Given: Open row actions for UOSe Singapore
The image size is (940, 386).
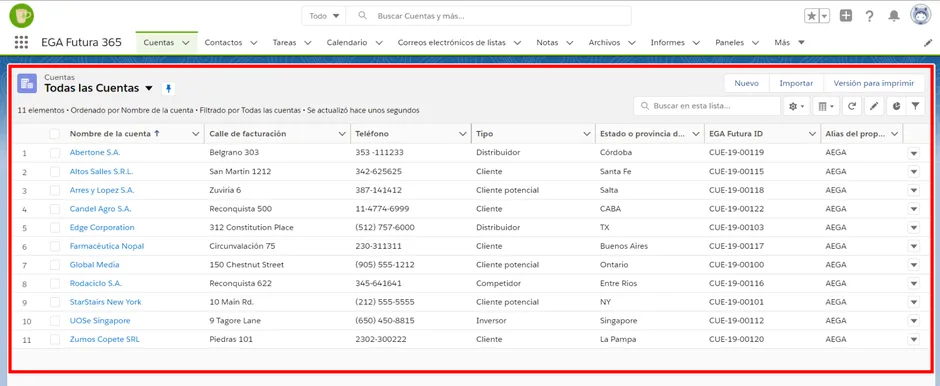Looking at the screenshot, I should click(913, 321).
